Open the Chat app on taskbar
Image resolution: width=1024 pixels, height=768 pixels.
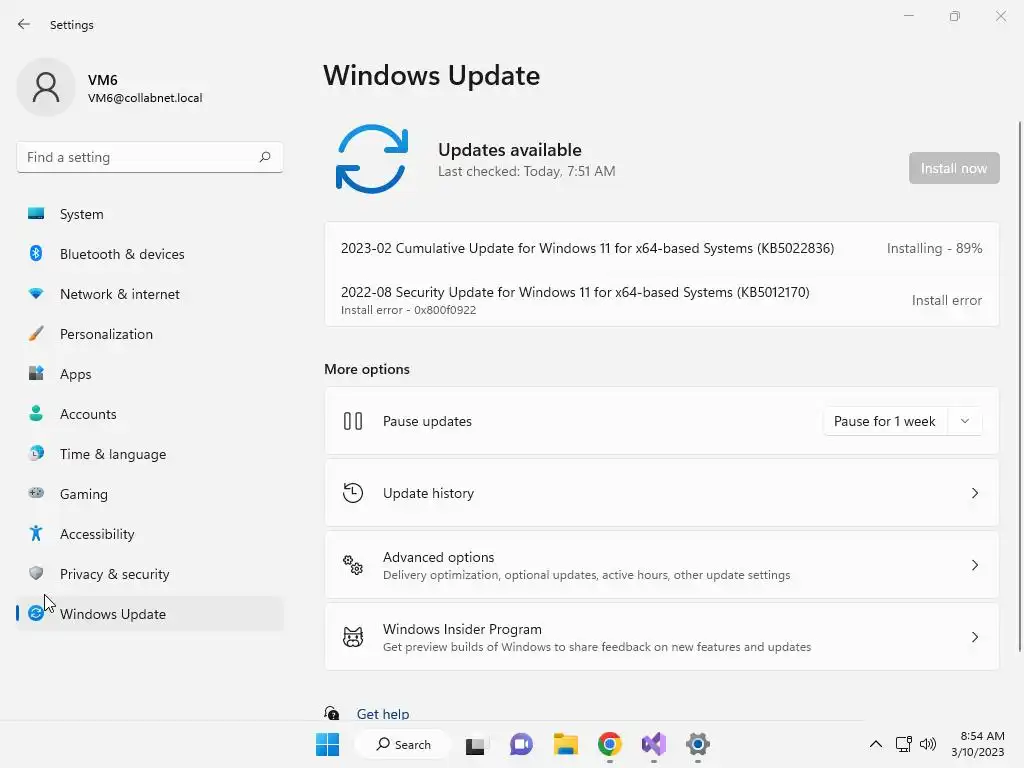521,744
